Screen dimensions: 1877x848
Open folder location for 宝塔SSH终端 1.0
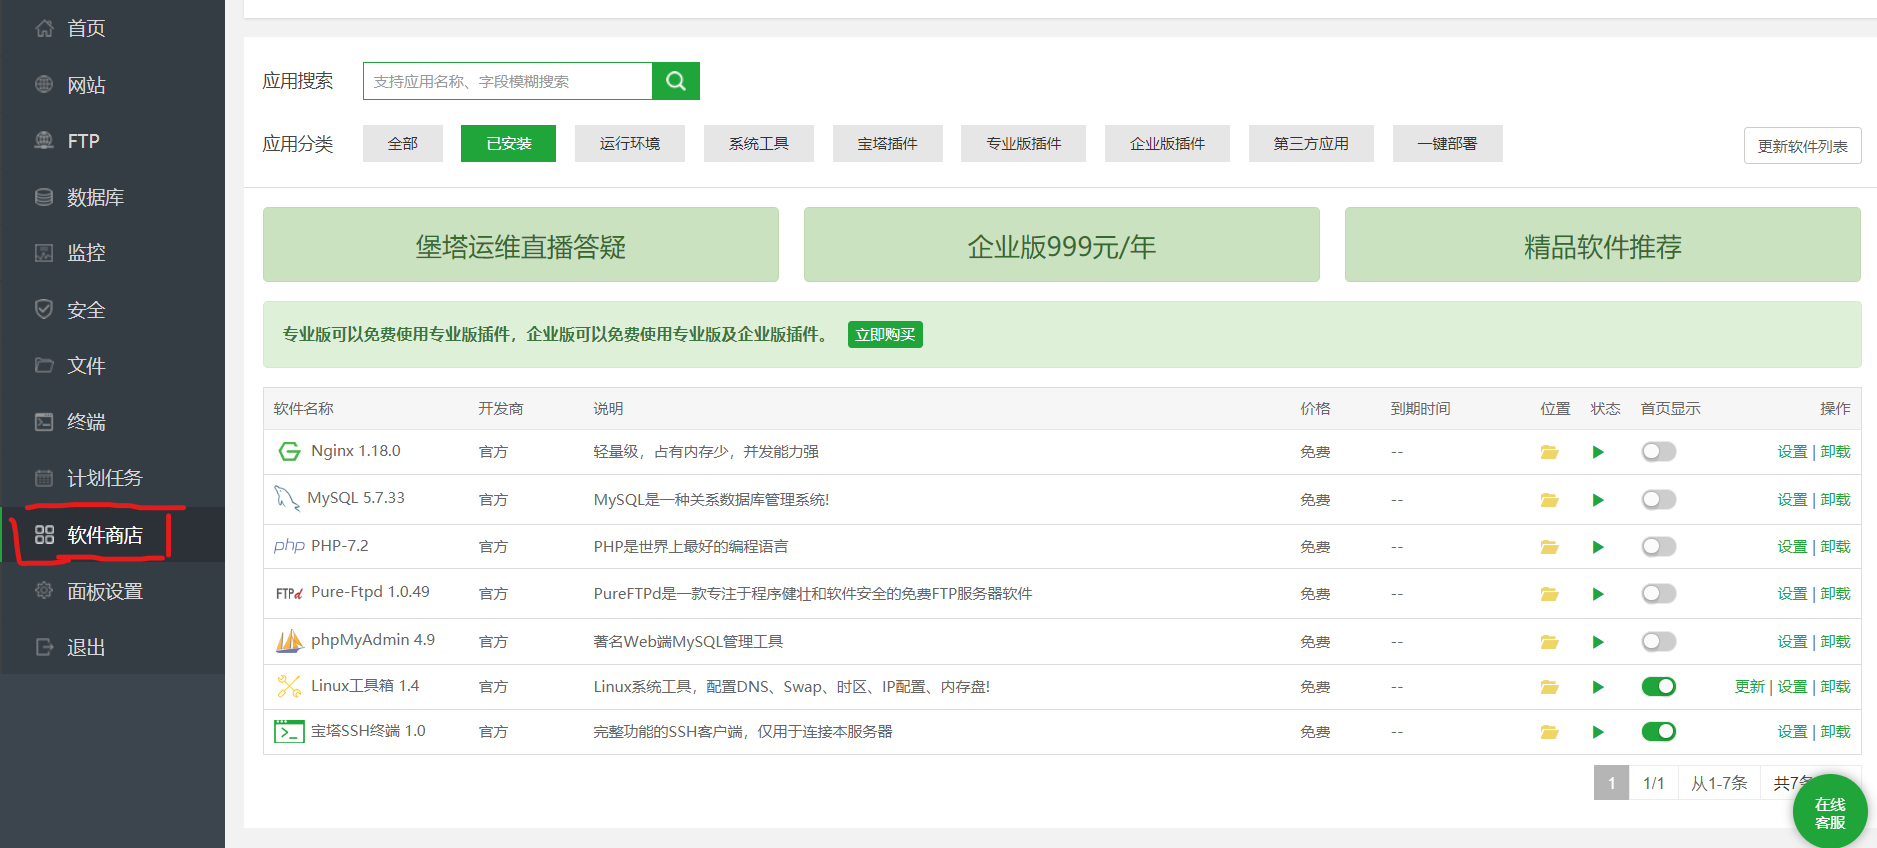coord(1550,732)
